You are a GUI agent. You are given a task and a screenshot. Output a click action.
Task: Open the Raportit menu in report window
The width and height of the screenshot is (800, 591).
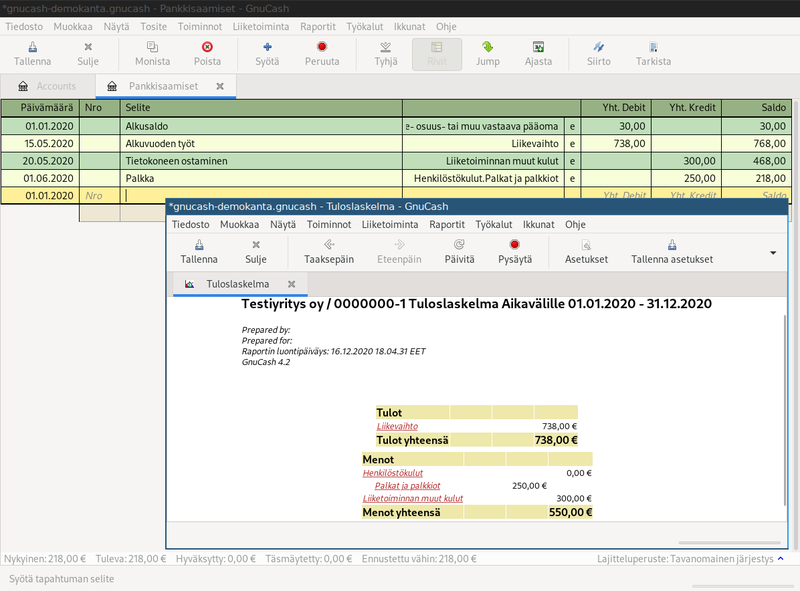[x=447, y=225]
